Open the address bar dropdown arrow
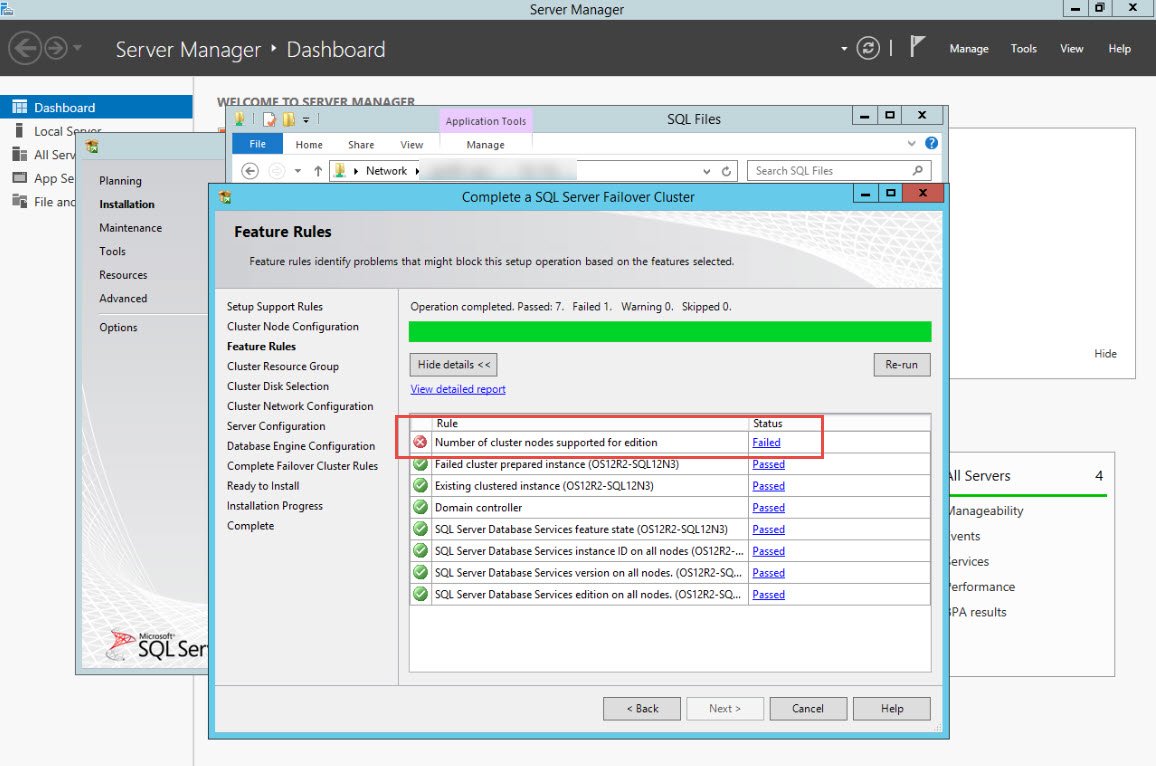The image size is (1156, 766). click(704, 170)
